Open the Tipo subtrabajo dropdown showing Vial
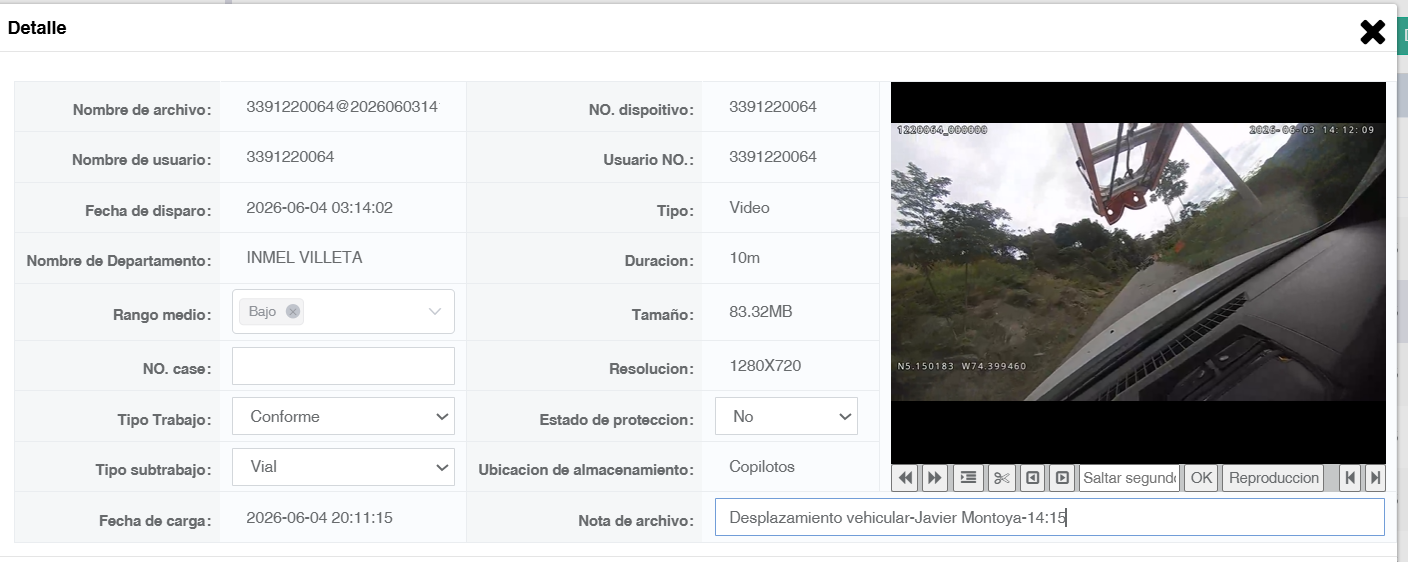This screenshot has width=1408, height=562. pyautogui.click(x=343, y=466)
